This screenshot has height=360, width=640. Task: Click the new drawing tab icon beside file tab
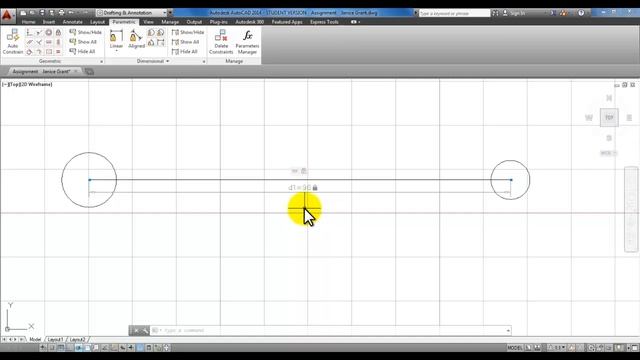click(x=89, y=71)
